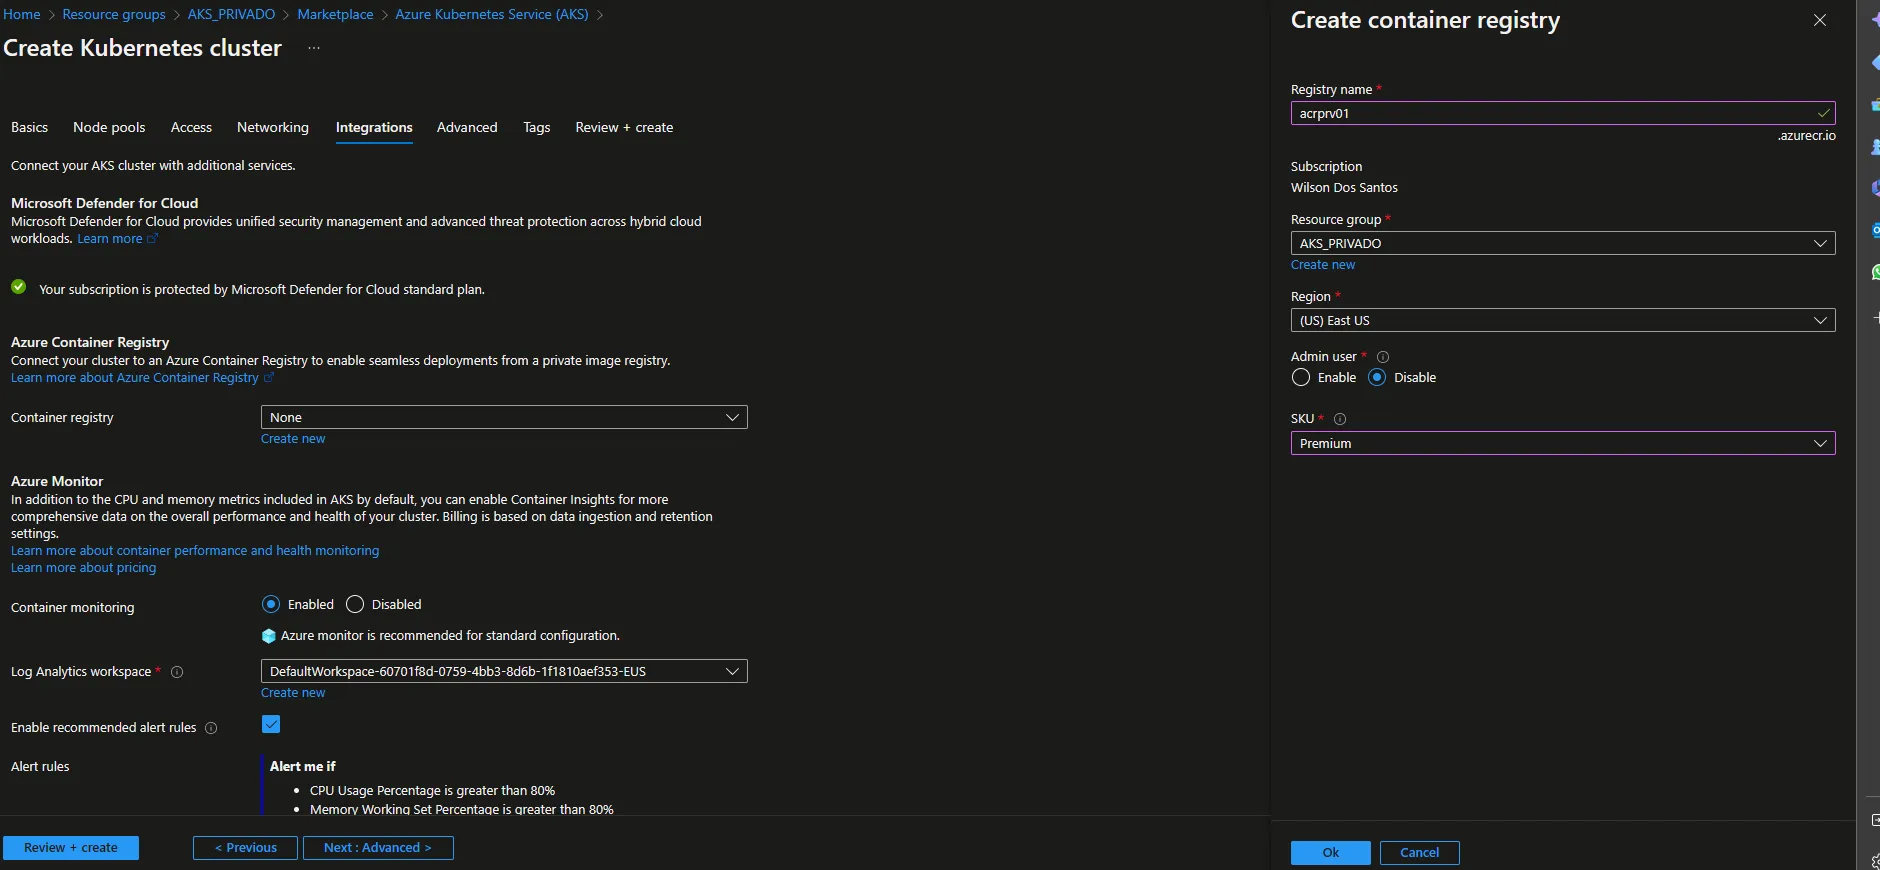The width and height of the screenshot is (1880, 870).
Task: Click the Azure monitor recommendation icon
Action: tap(268, 636)
